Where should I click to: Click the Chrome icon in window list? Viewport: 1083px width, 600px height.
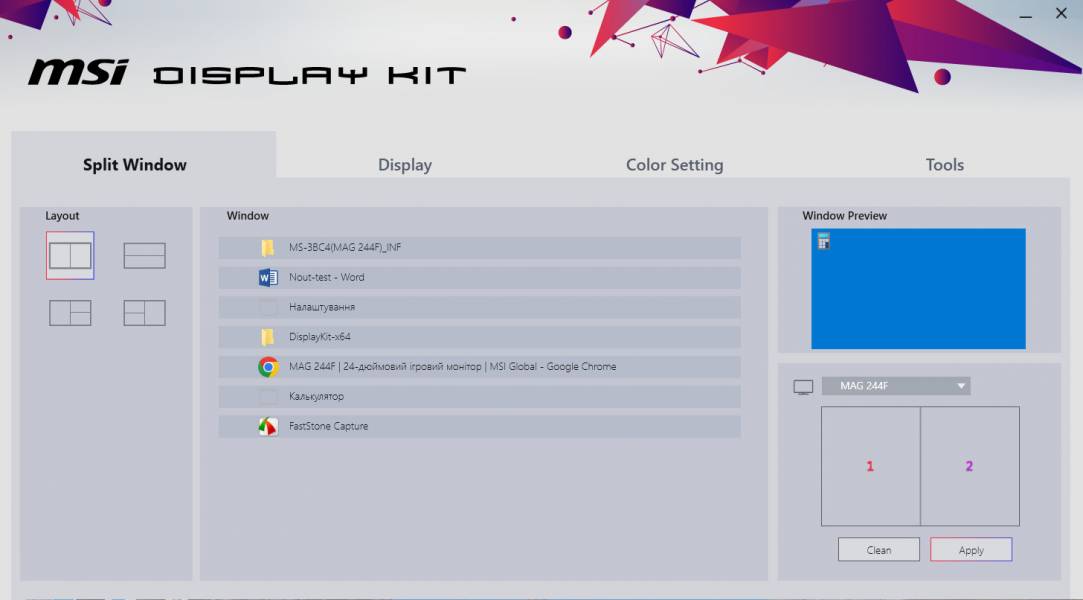point(268,367)
